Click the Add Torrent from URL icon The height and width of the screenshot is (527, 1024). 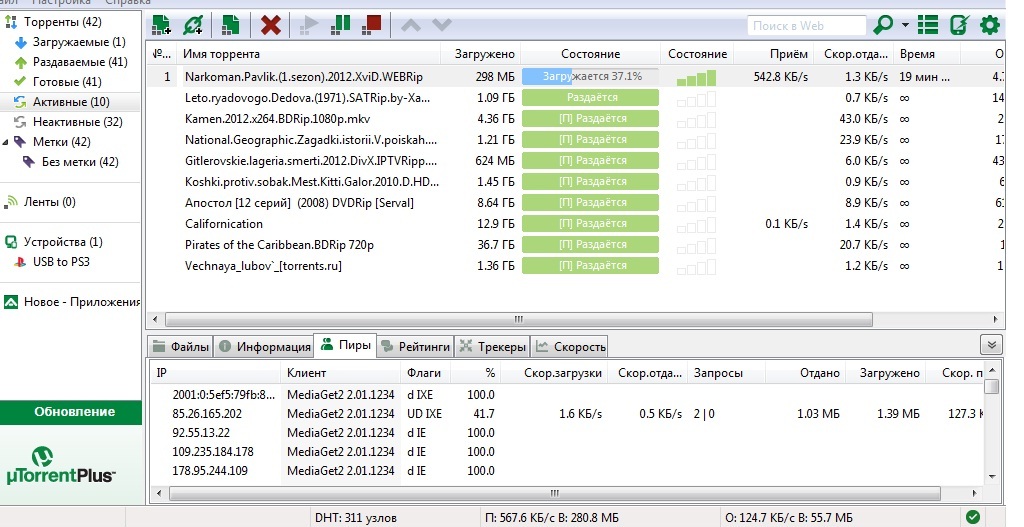194,24
